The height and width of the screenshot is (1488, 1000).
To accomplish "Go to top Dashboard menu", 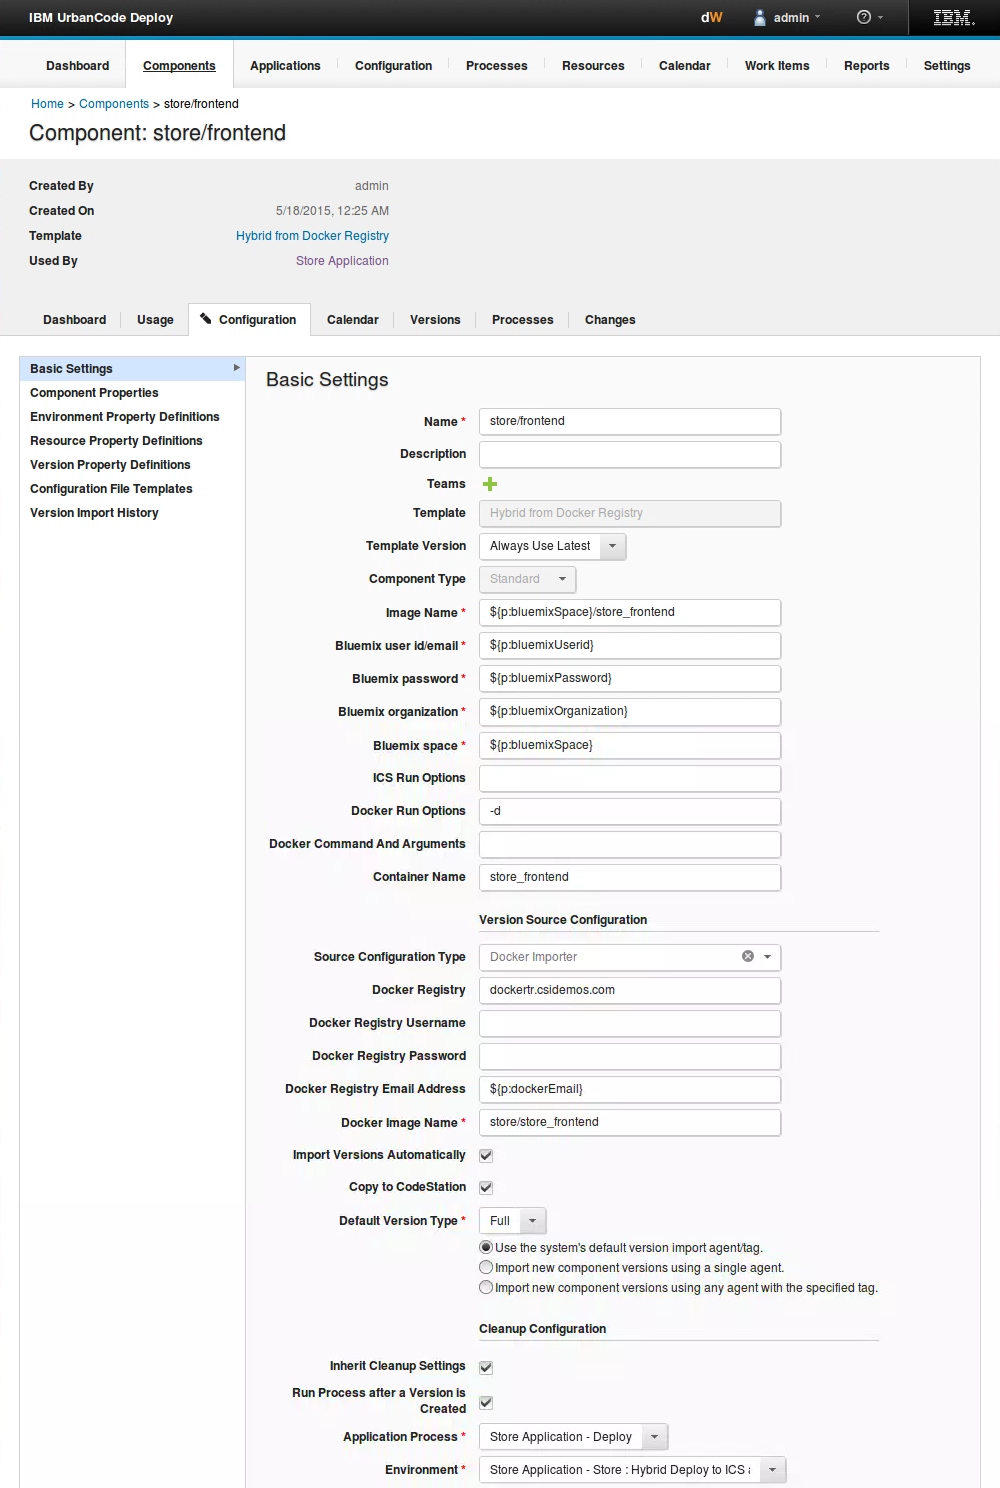I will (x=78, y=66).
